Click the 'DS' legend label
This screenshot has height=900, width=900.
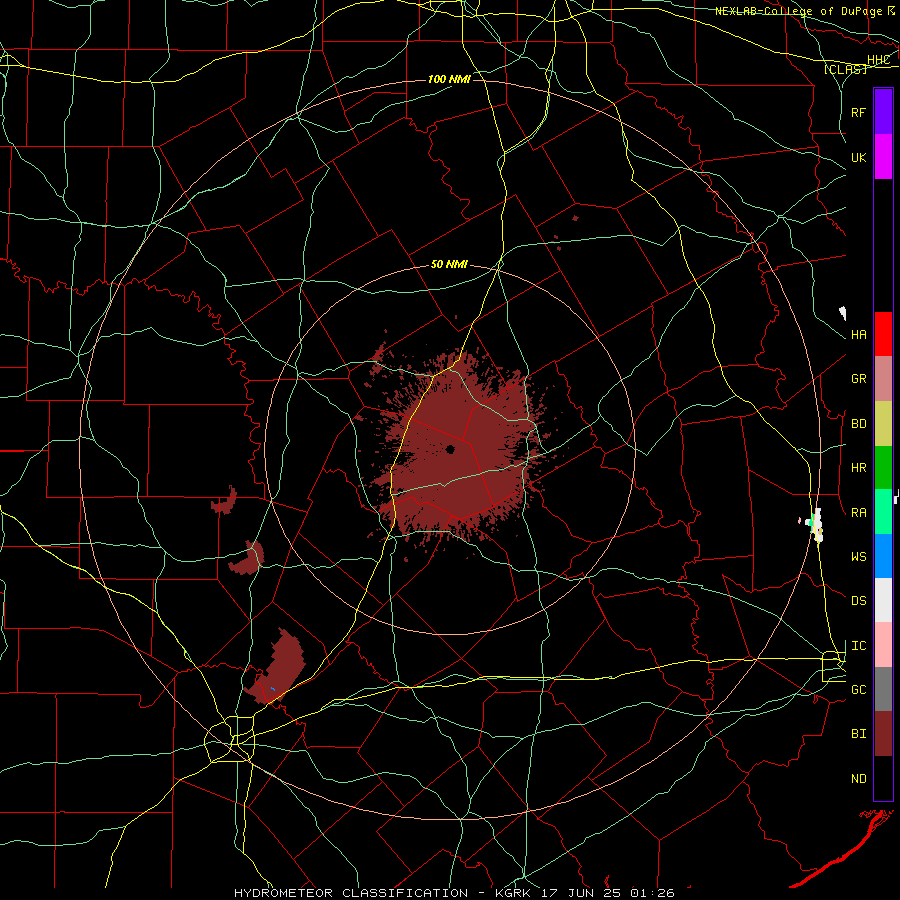point(859,601)
